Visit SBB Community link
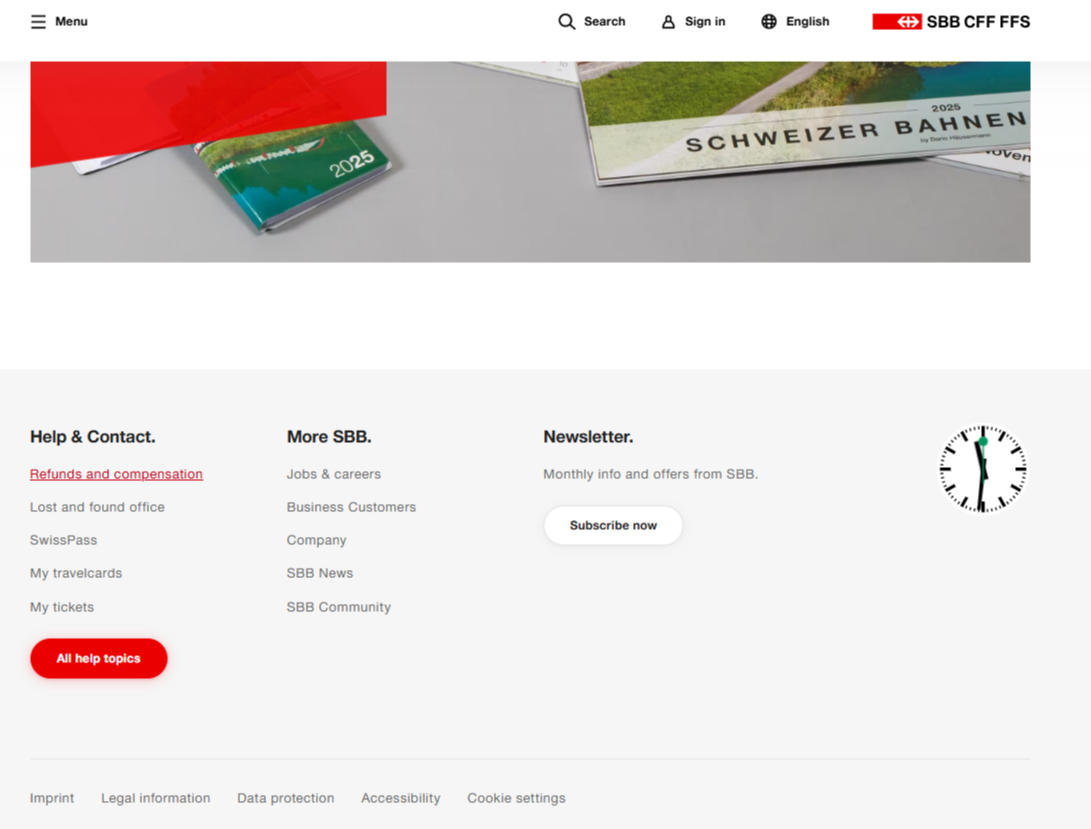The height and width of the screenshot is (829, 1091). [x=339, y=607]
